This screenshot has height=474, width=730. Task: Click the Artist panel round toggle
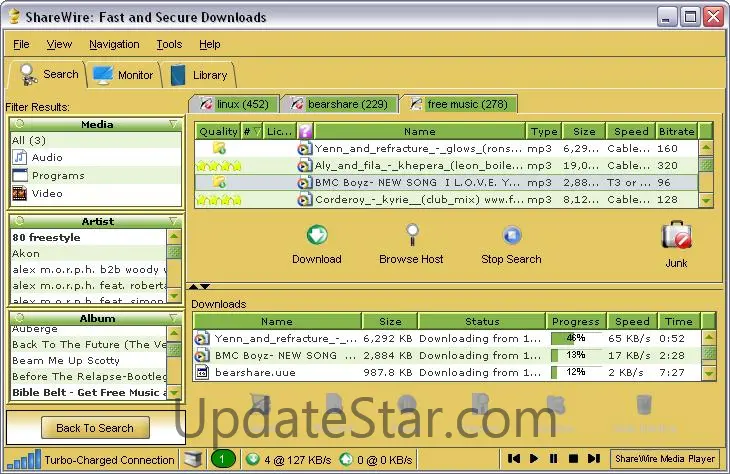coord(20,221)
